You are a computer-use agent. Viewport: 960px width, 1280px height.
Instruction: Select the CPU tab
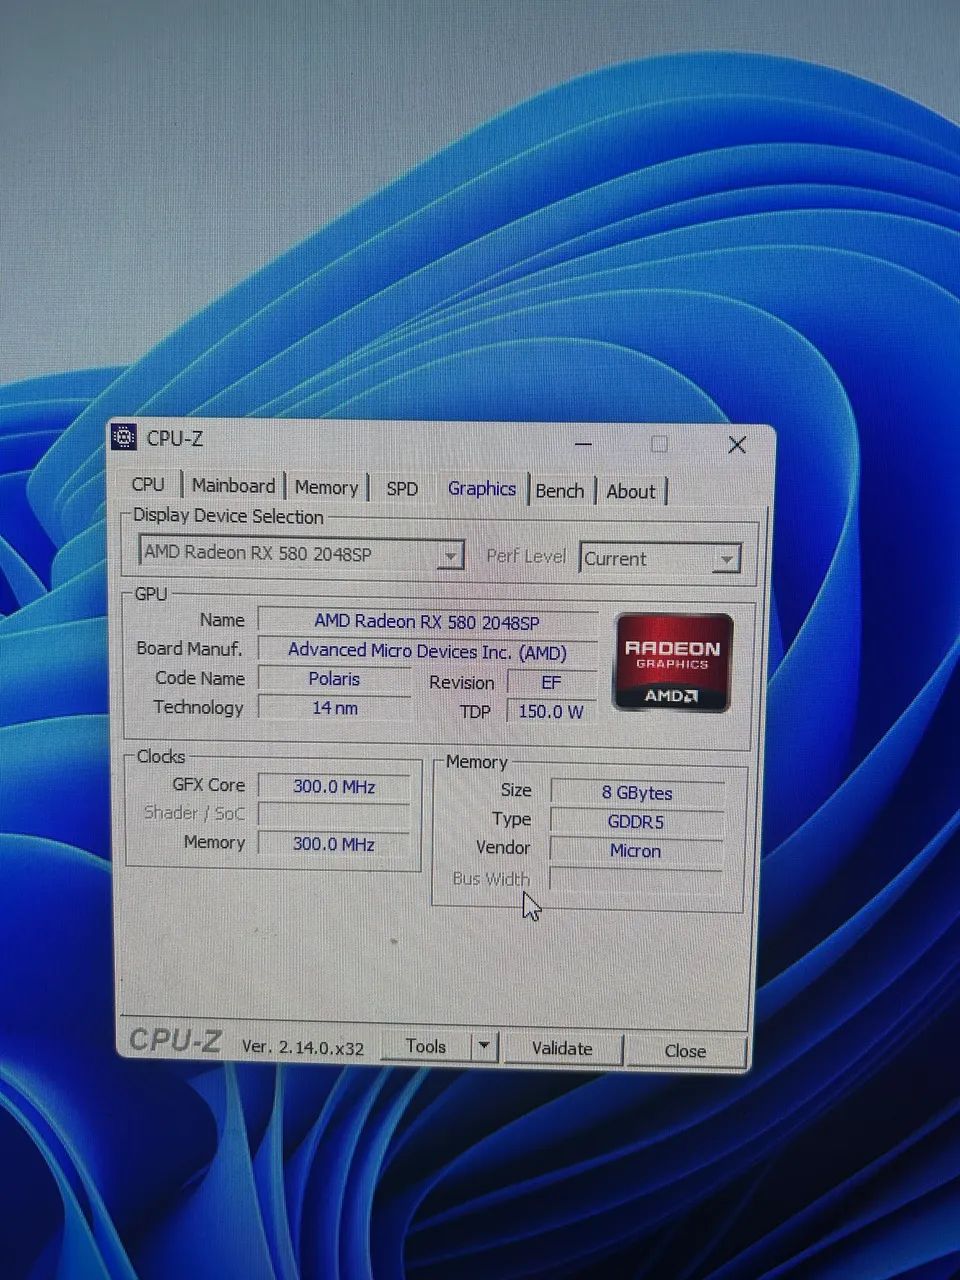(x=149, y=484)
